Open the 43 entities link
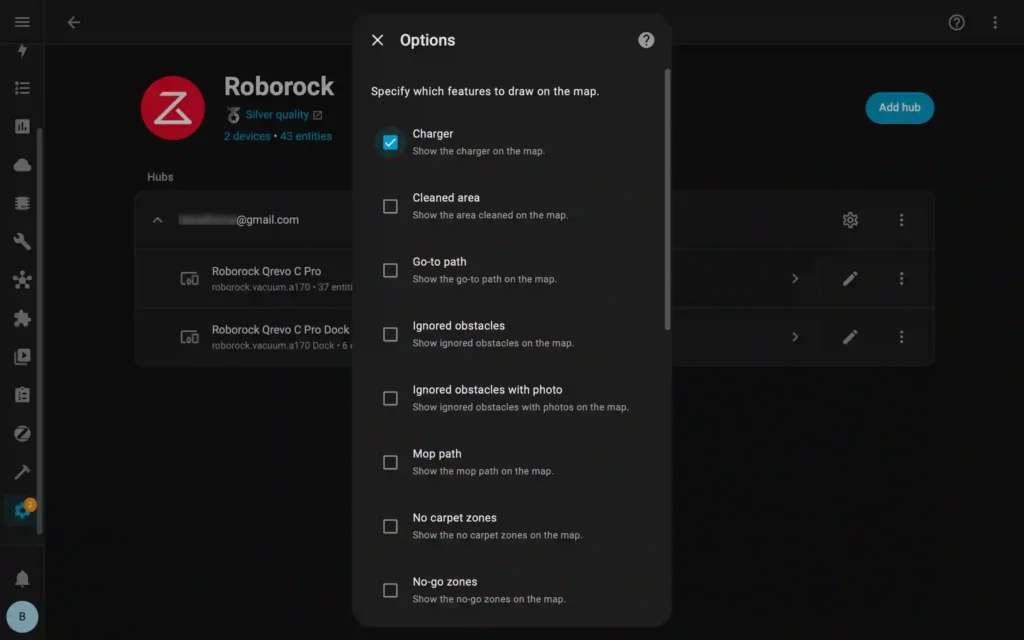This screenshot has height=640, width=1024. point(306,135)
